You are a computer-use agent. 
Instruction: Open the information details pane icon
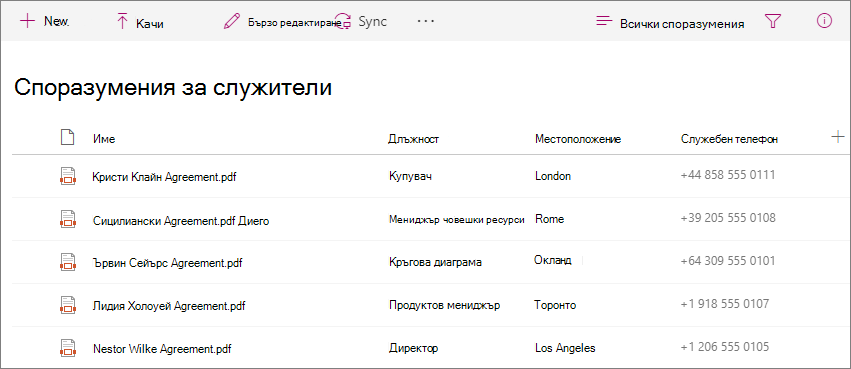[824, 21]
